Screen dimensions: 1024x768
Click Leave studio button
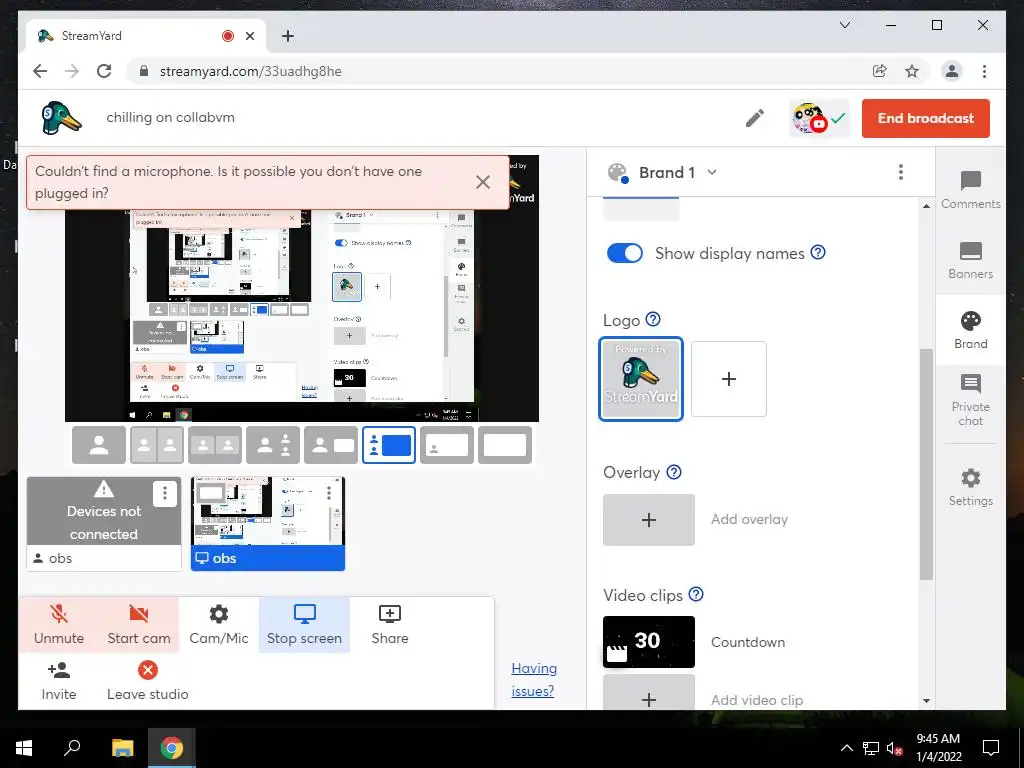click(x=148, y=681)
